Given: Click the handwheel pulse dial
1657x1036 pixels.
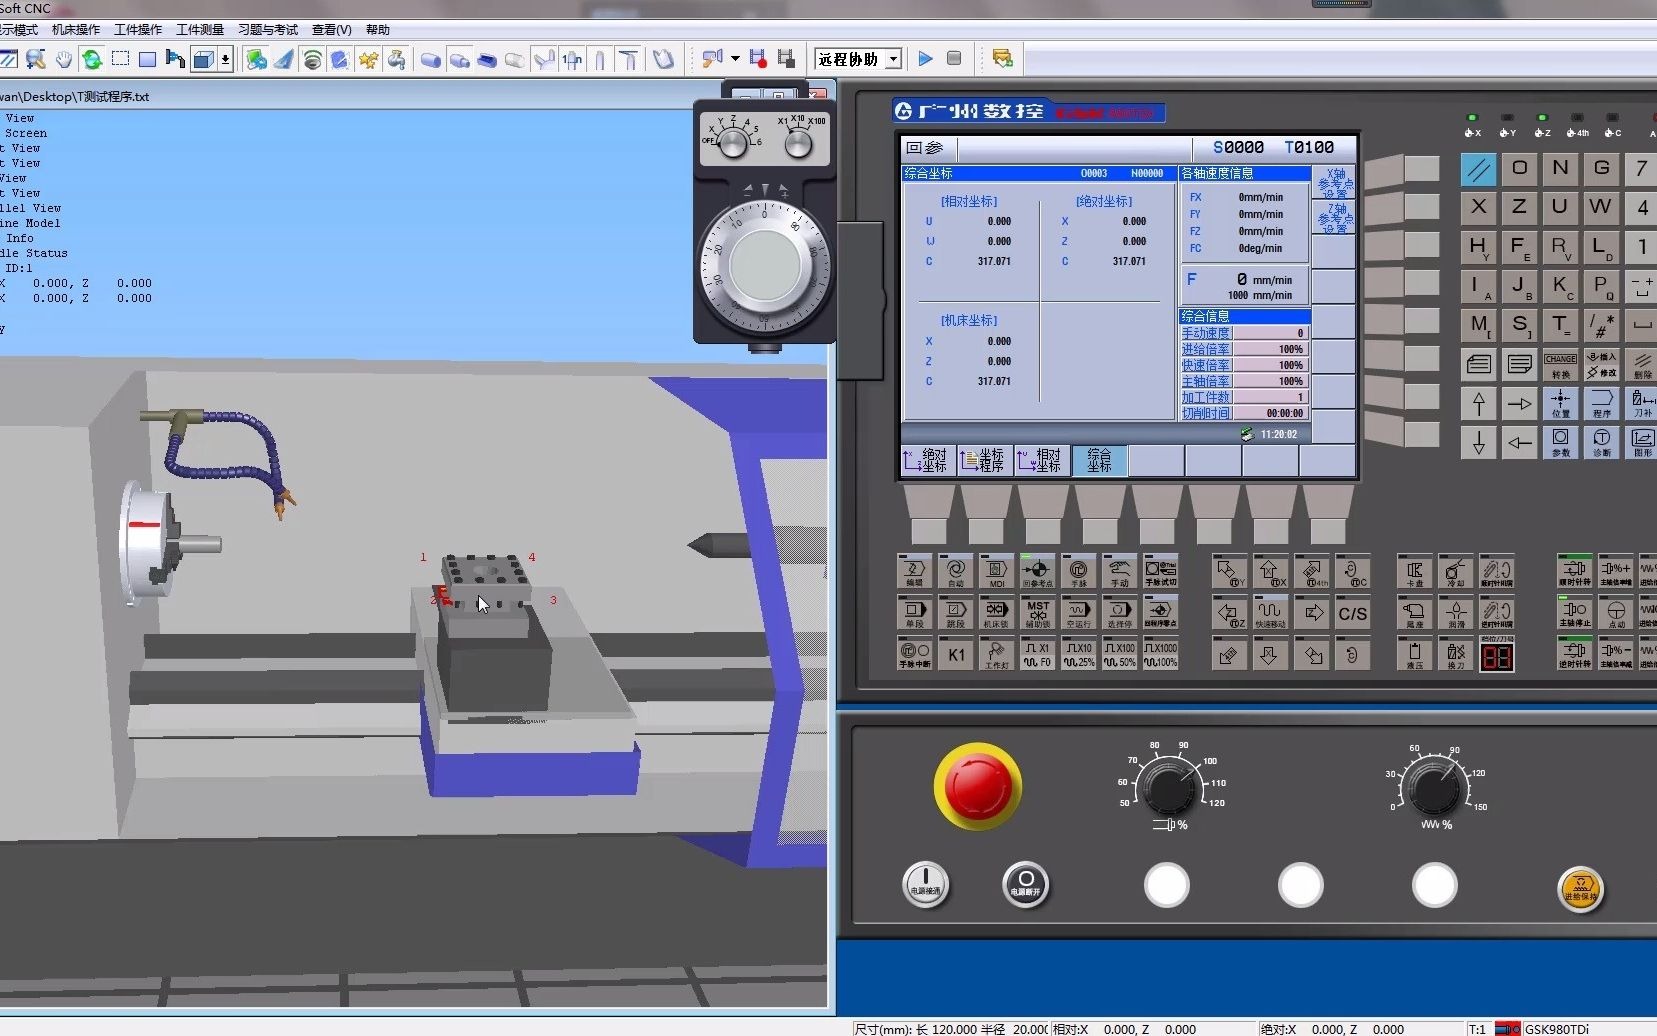Looking at the screenshot, I should (x=765, y=266).
